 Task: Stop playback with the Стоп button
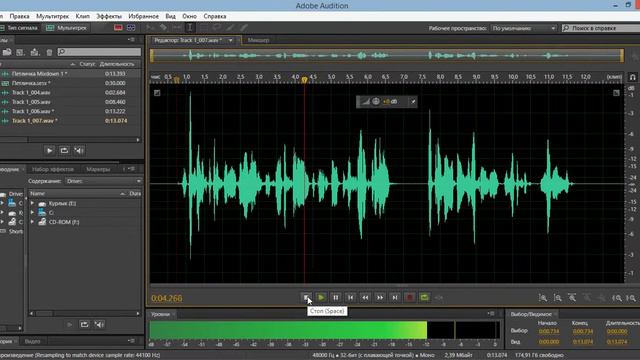[x=306, y=298]
